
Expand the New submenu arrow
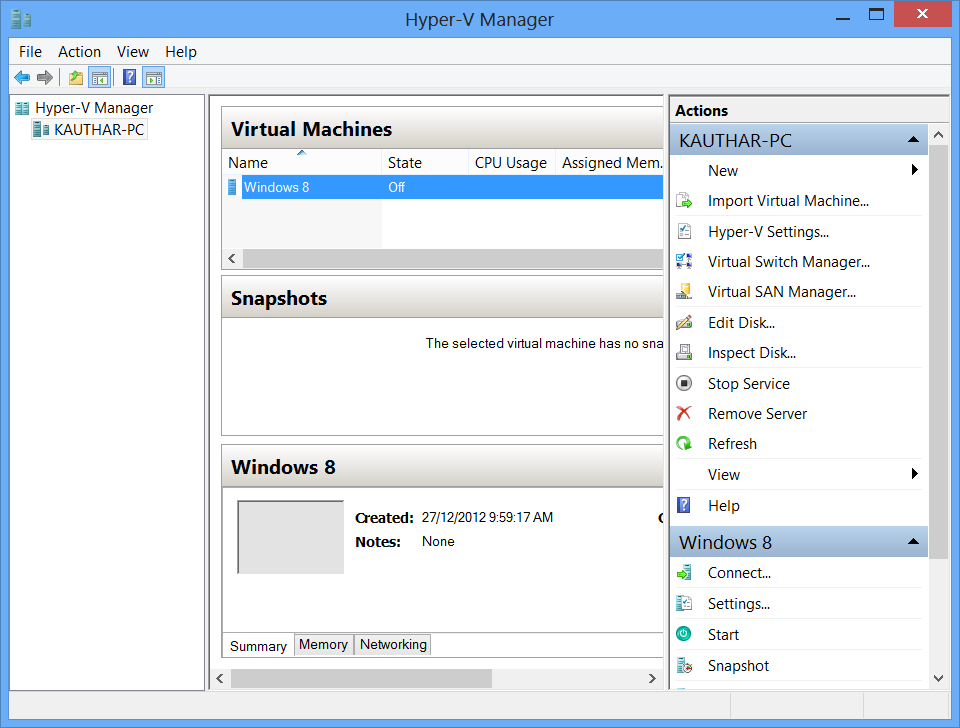point(914,170)
